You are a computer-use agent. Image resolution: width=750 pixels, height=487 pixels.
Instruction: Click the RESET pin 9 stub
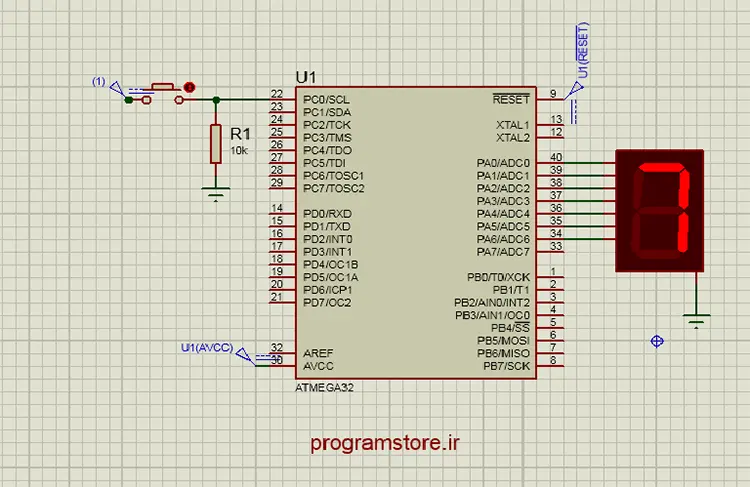(x=550, y=100)
